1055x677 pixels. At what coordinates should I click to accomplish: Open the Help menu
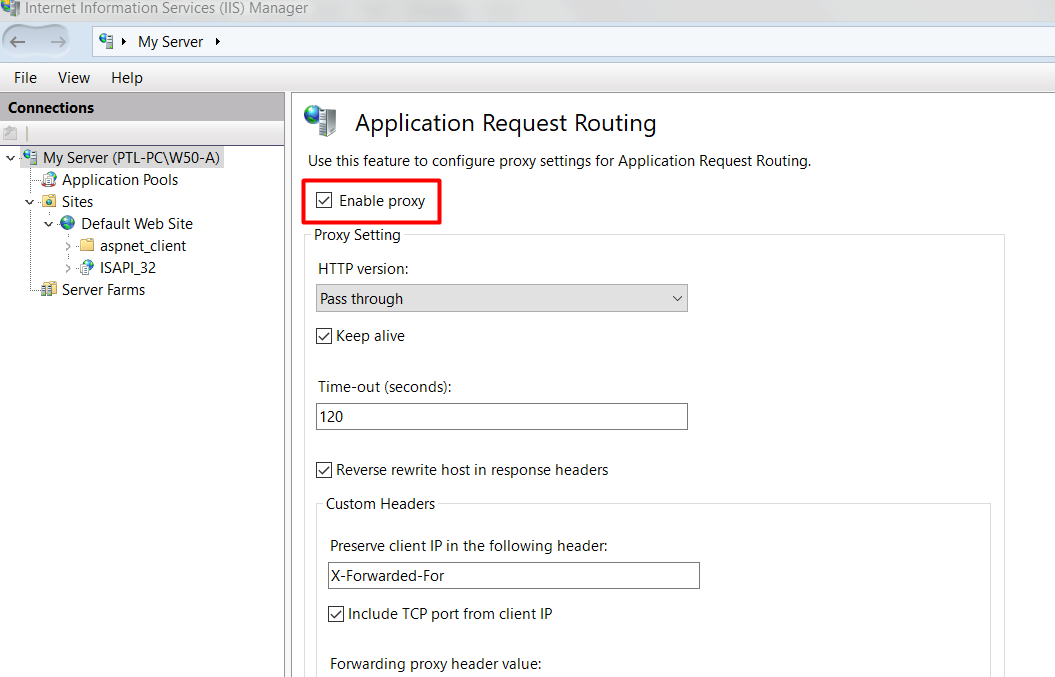pos(127,78)
